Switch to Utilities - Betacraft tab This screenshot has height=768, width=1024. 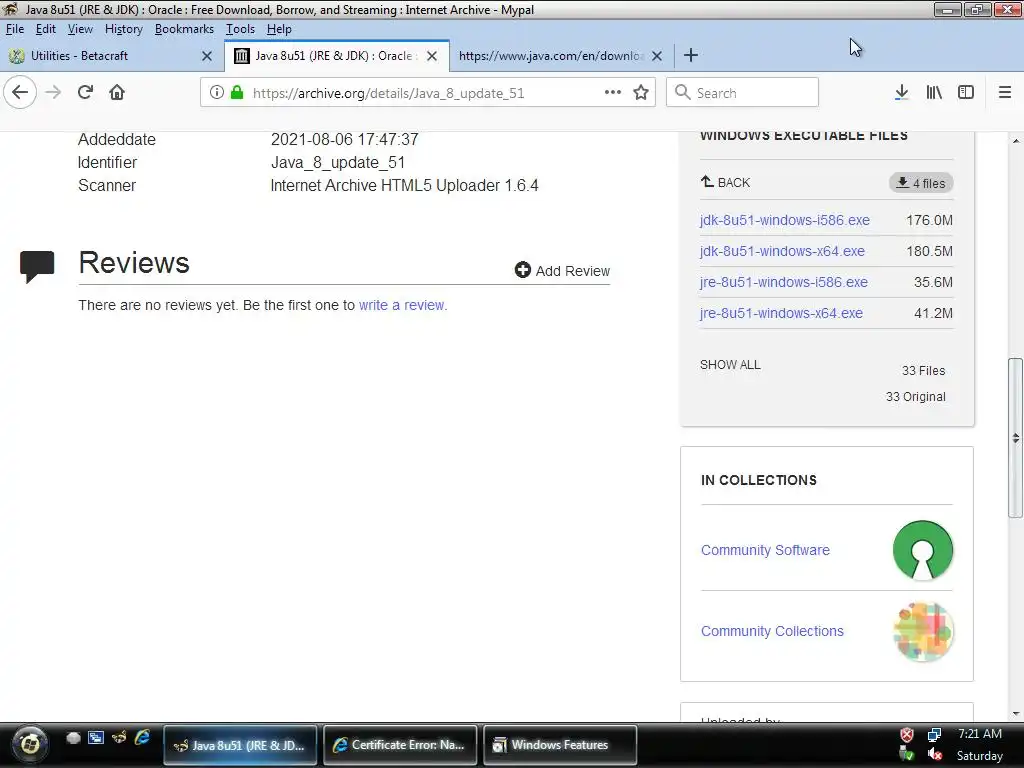coord(111,56)
